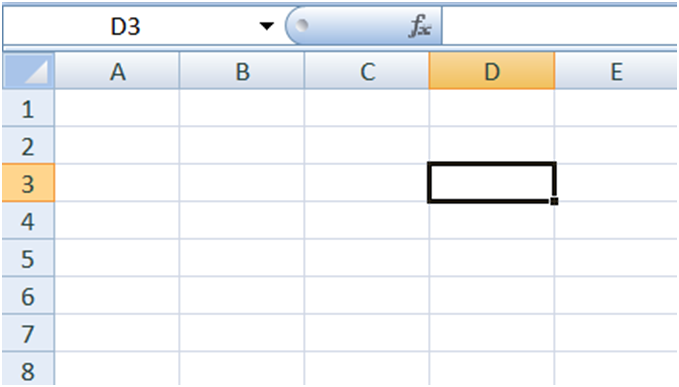Select highlighted row 3 header
Viewport: 679px width, 387px height.
(29, 183)
